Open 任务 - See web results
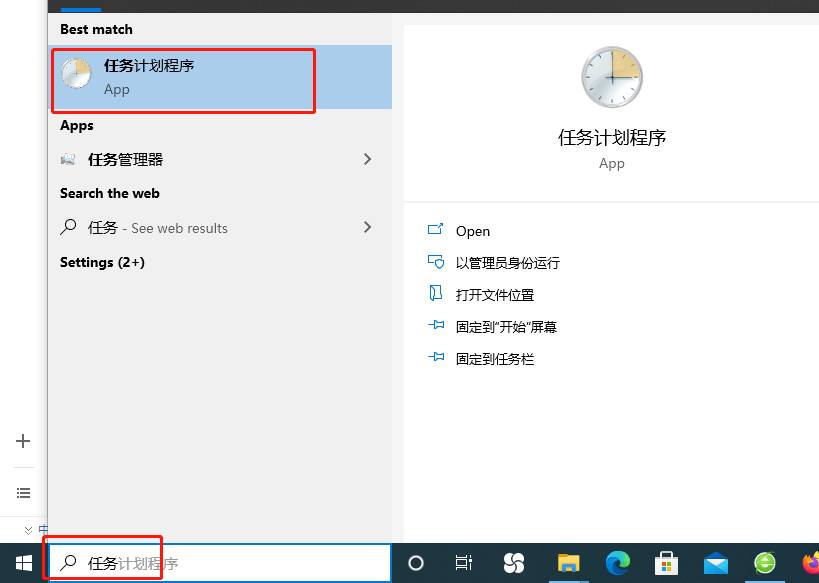Screen dimensions: 819x583 coord(220,228)
